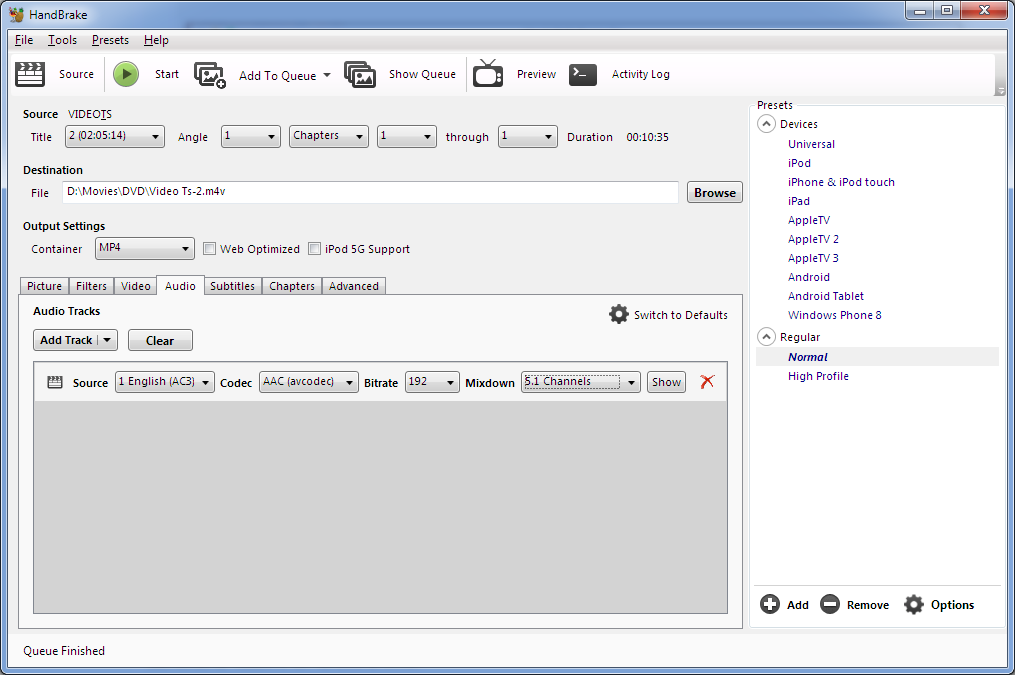
Task: Collapse the Regular preset group
Action: pyautogui.click(x=766, y=337)
